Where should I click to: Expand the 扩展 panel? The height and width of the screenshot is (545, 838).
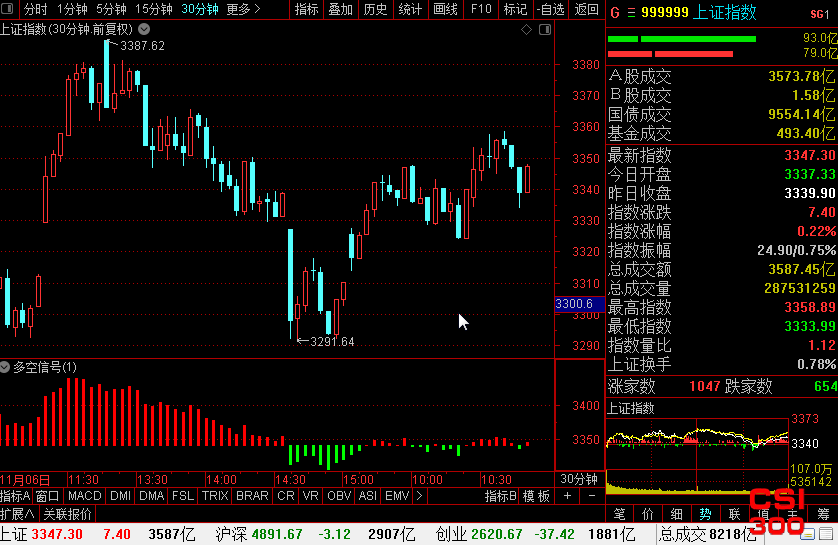click(18, 514)
